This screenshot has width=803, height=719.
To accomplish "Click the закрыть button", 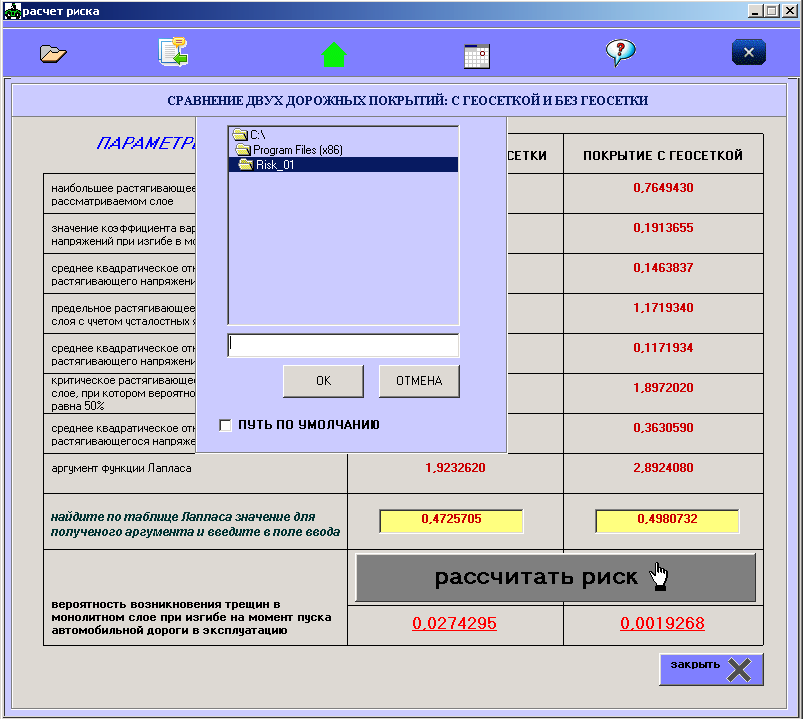I will point(711,669).
